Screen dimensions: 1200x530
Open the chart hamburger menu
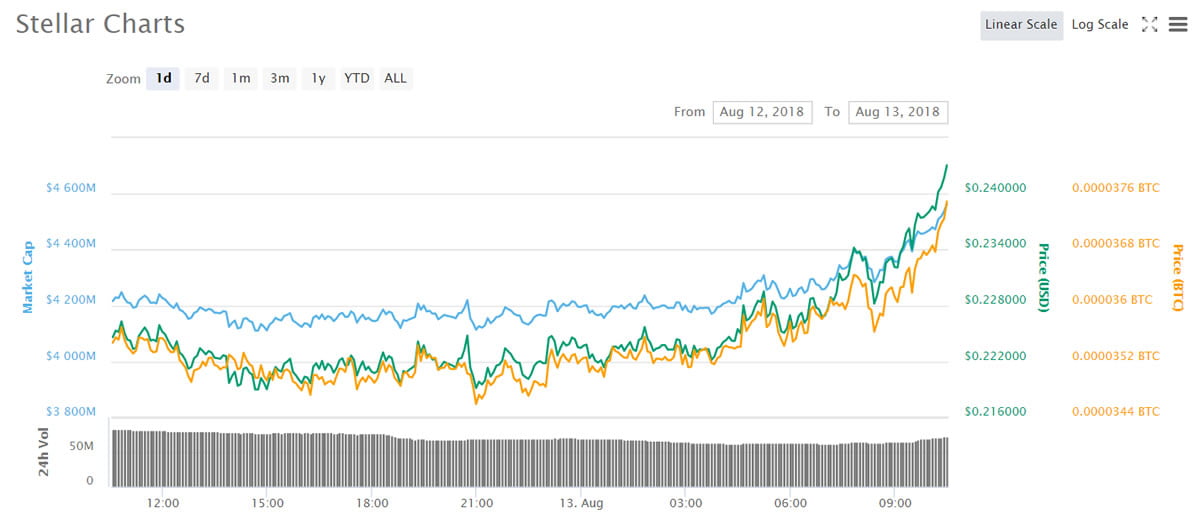tap(1178, 24)
